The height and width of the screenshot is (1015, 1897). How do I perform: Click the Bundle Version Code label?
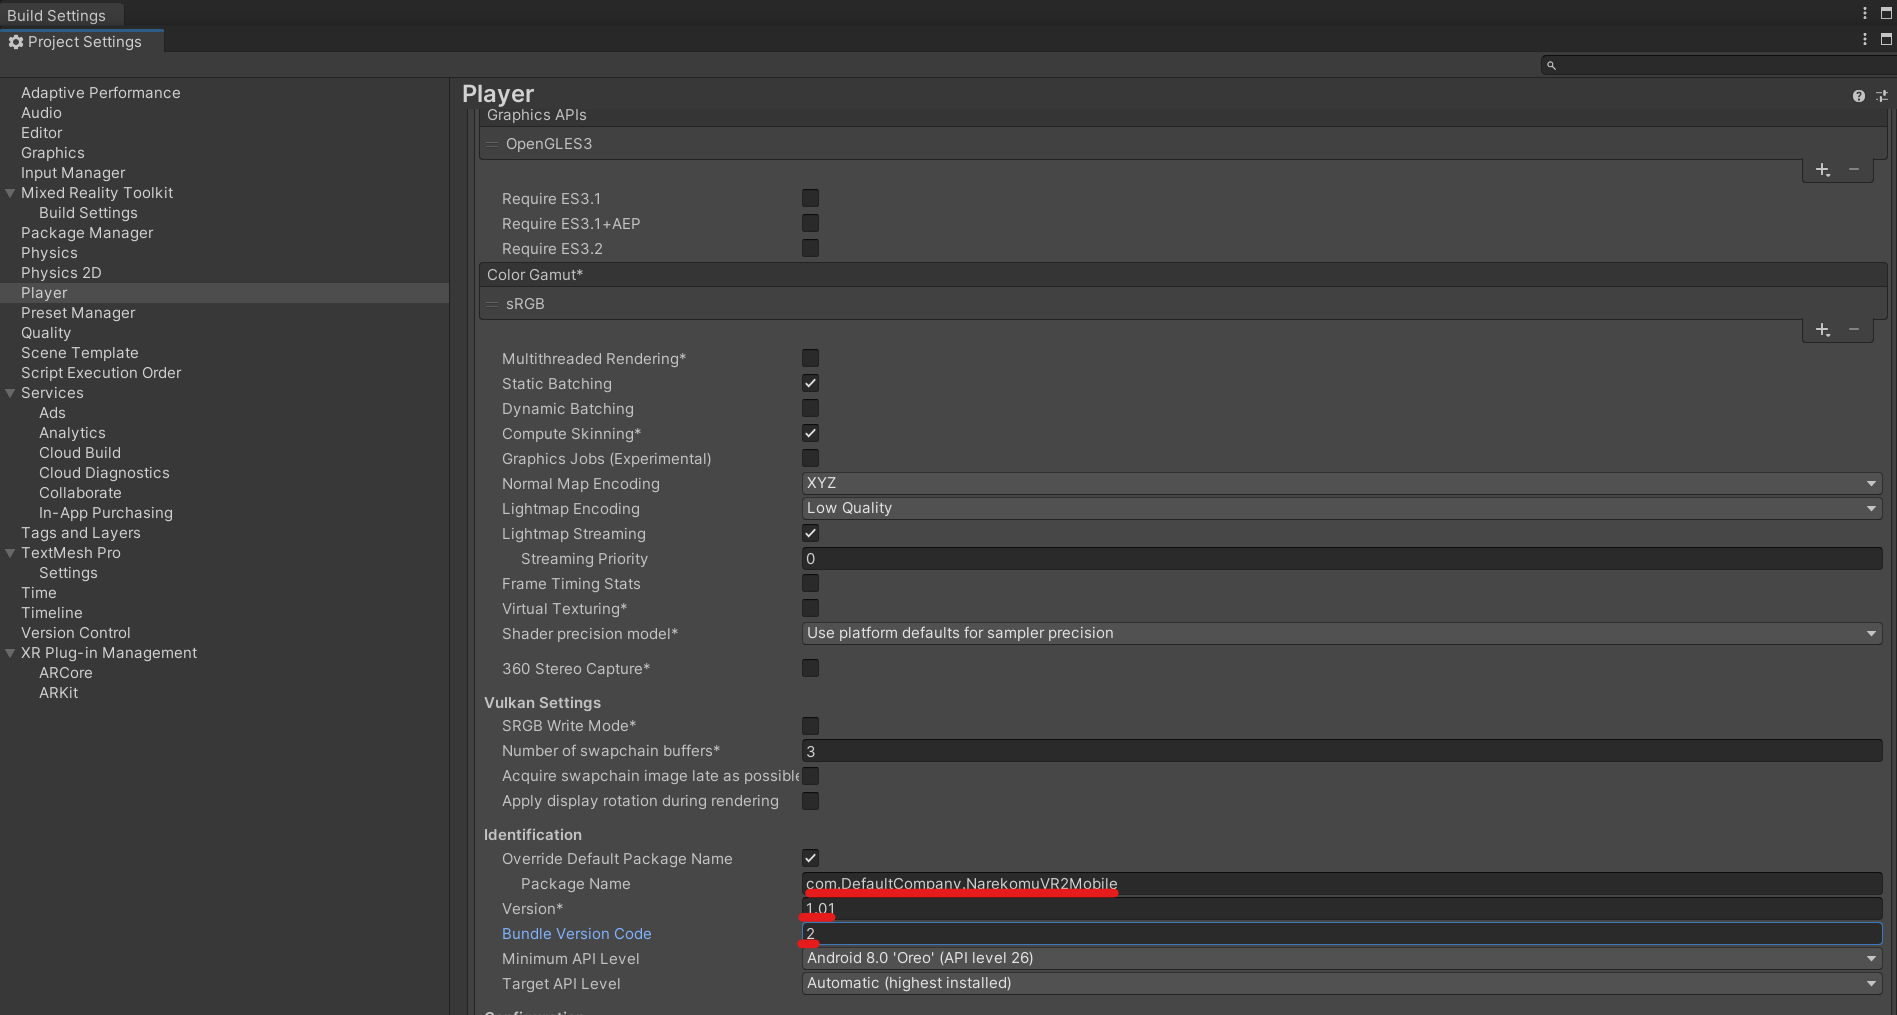pos(577,934)
